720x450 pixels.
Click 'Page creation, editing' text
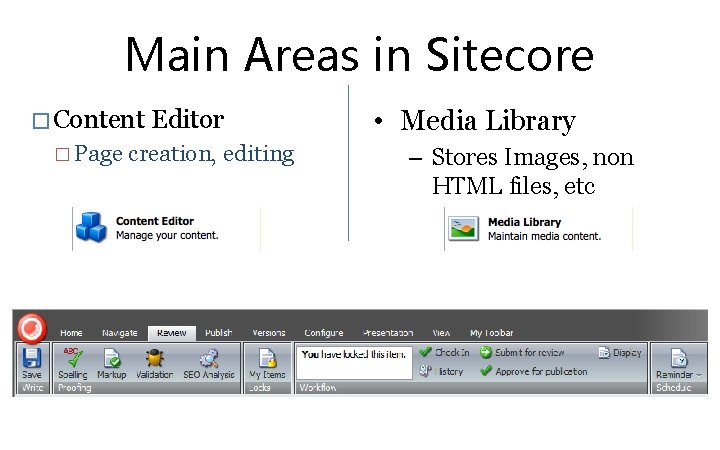point(184,154)
